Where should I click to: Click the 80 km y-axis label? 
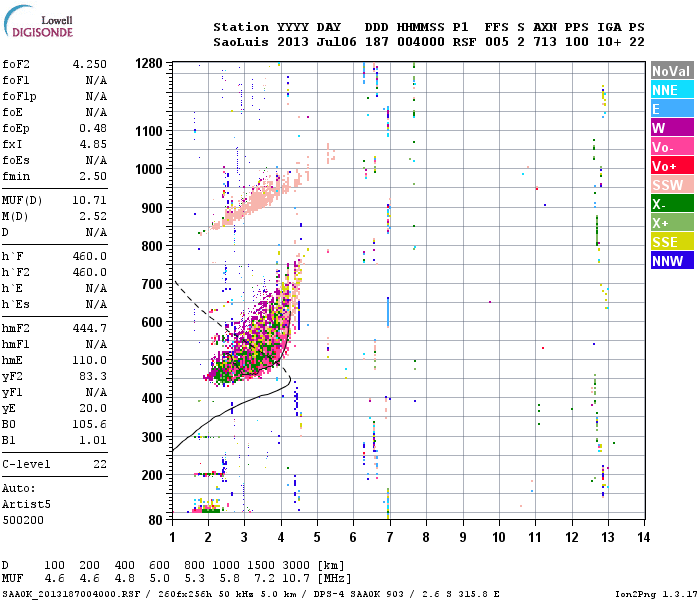click(x=156, y=520)
